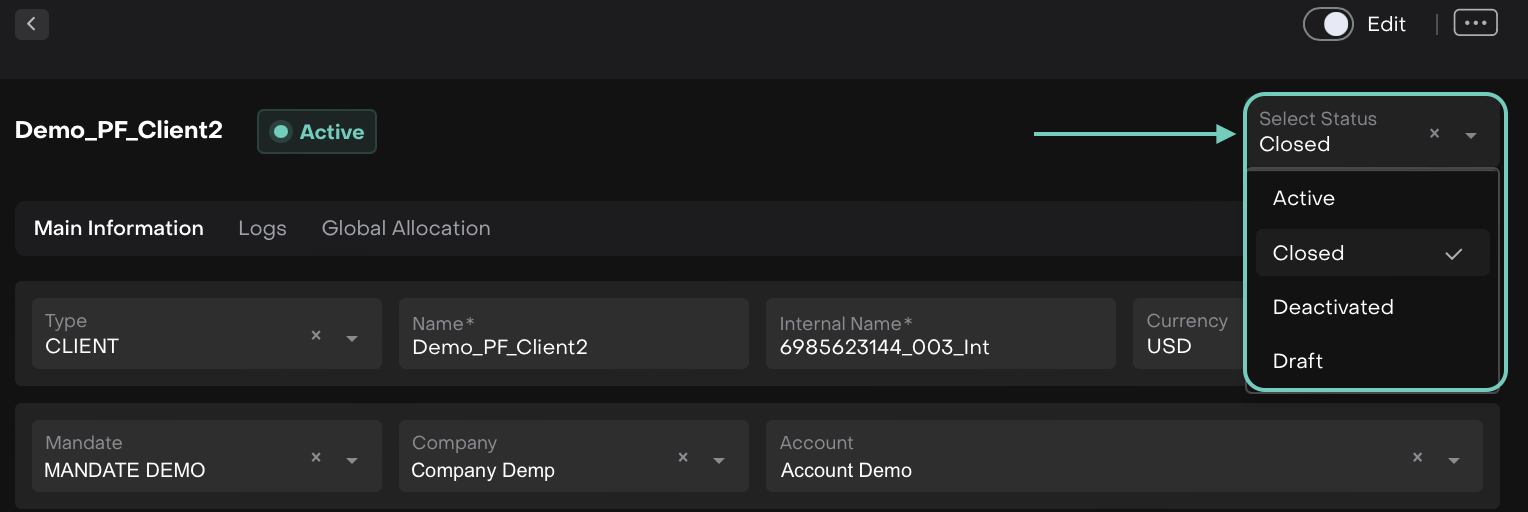
Task: Collapse the Select Status dropdown arrow
Action: coord(1471,135)
